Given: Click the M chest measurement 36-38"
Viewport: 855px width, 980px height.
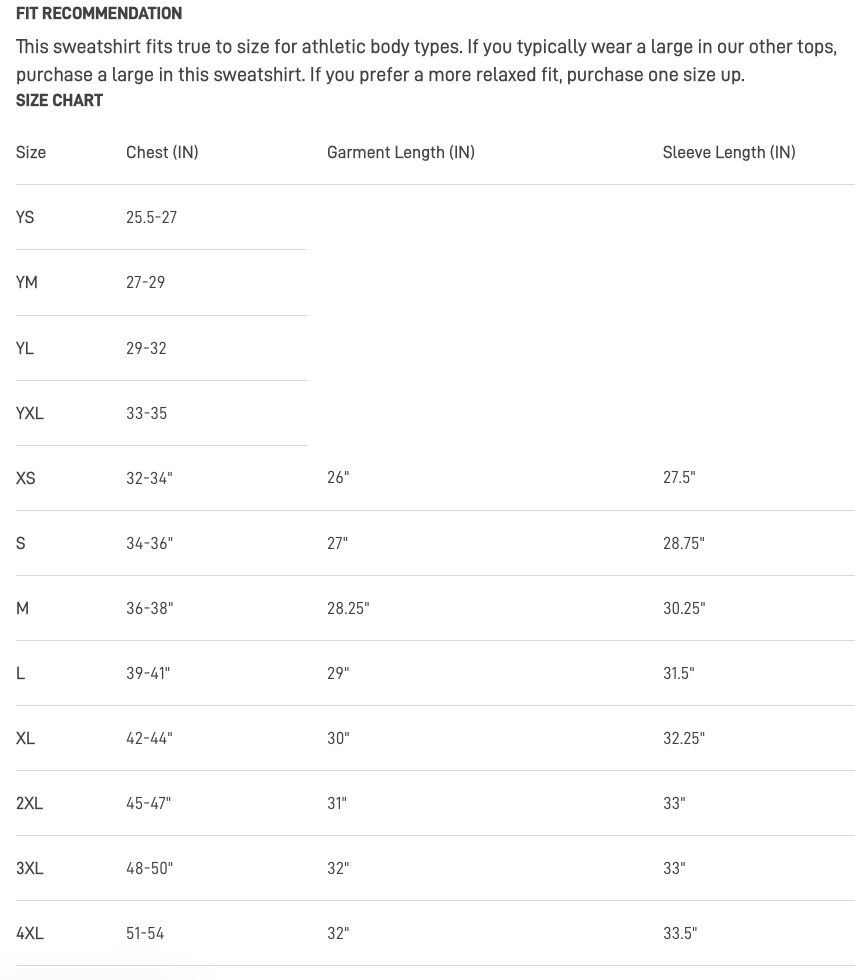Looking at the screenshot, I should (x=150, y=608).
